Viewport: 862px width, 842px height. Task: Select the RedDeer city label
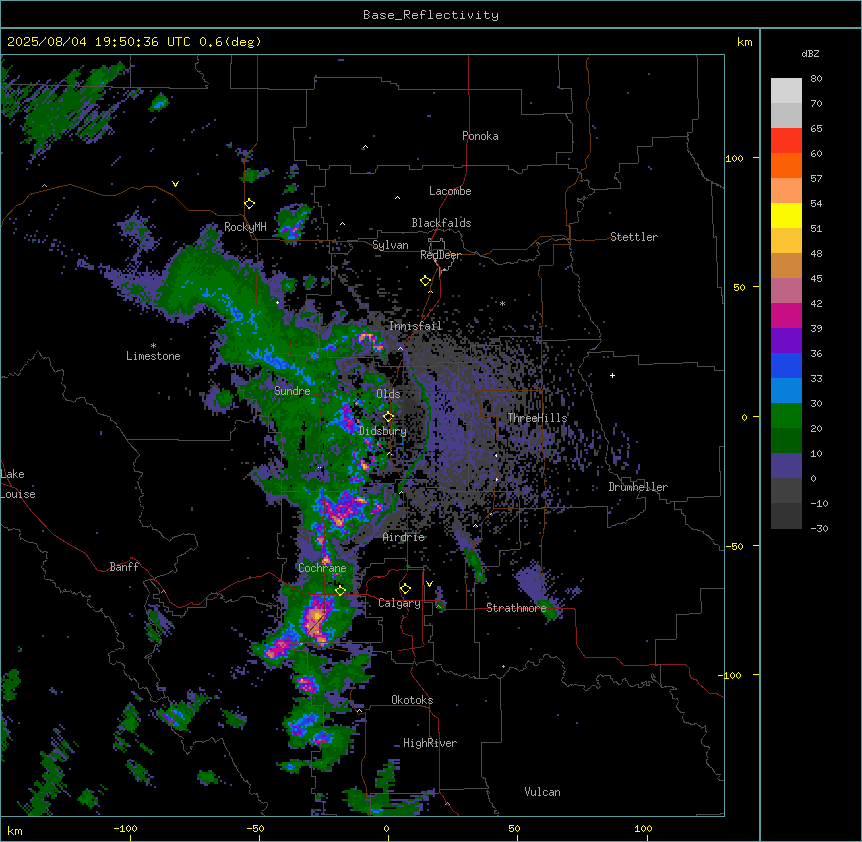point(440,255)
